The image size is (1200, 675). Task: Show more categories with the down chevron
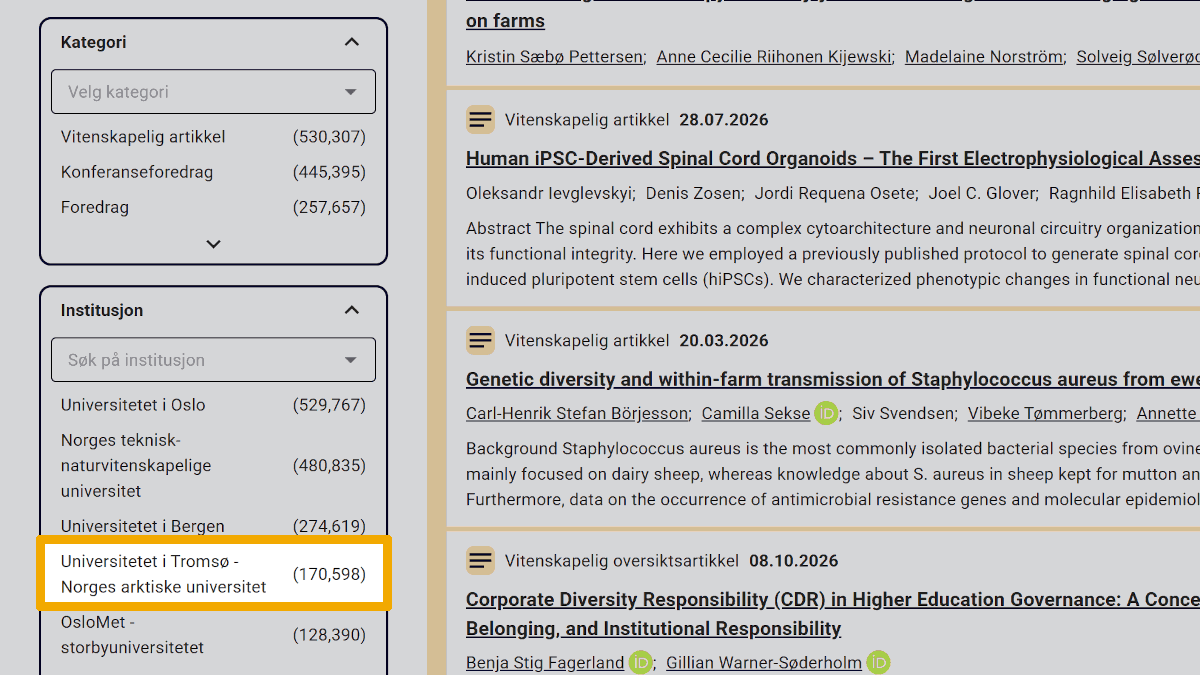(x=213, y=243)
